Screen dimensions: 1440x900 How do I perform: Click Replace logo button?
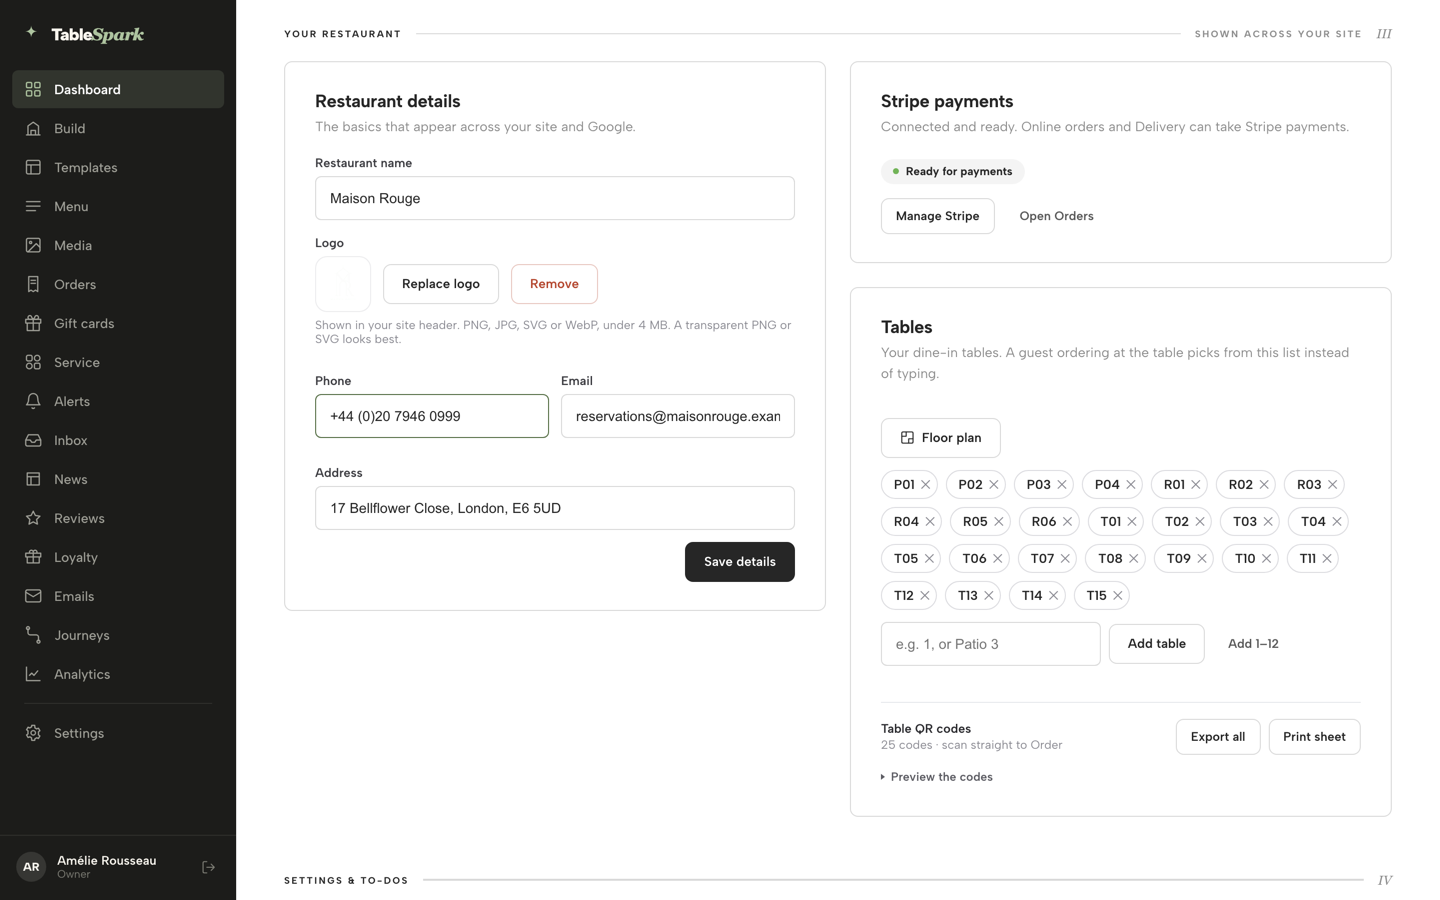tap(441, 284)
